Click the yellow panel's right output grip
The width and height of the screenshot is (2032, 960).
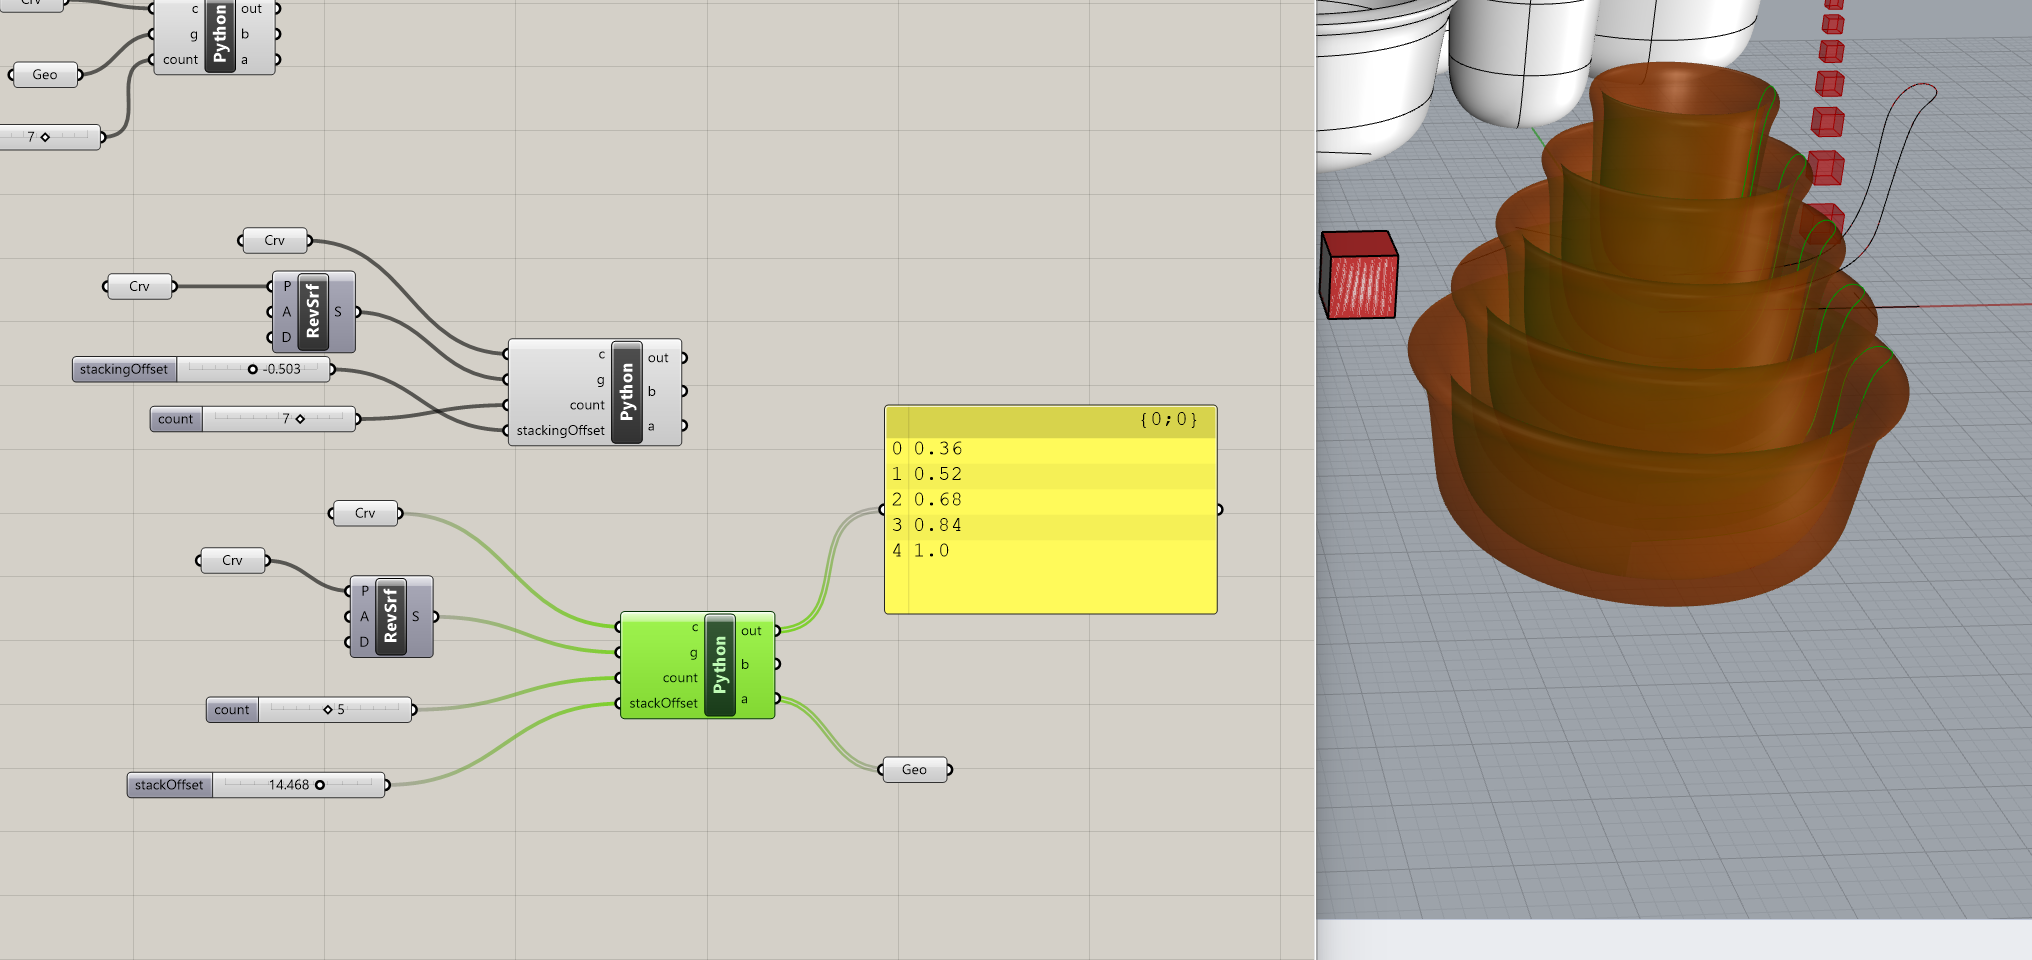[1220, 510]
